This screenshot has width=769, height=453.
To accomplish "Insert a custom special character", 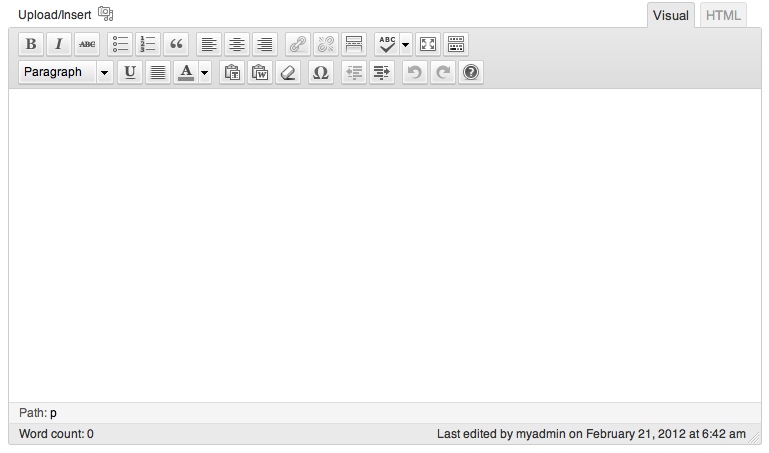I will coord(320,73).
